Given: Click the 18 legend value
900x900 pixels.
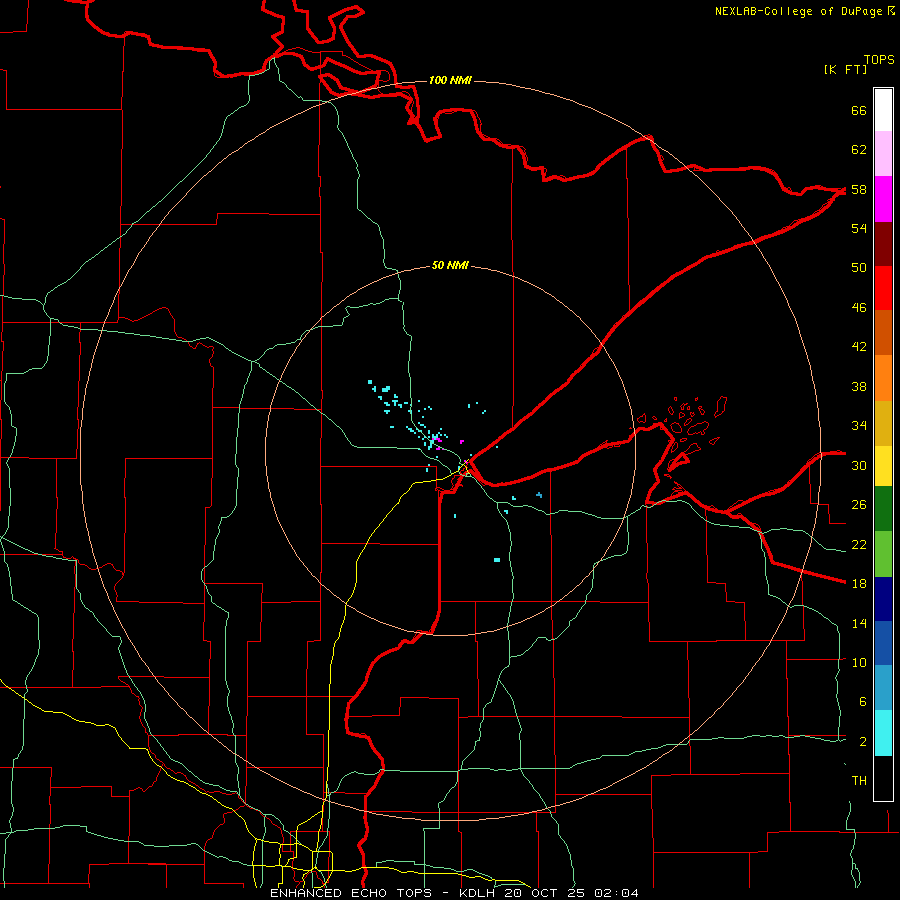Looking at the screenshot, I should coord(859,584).
